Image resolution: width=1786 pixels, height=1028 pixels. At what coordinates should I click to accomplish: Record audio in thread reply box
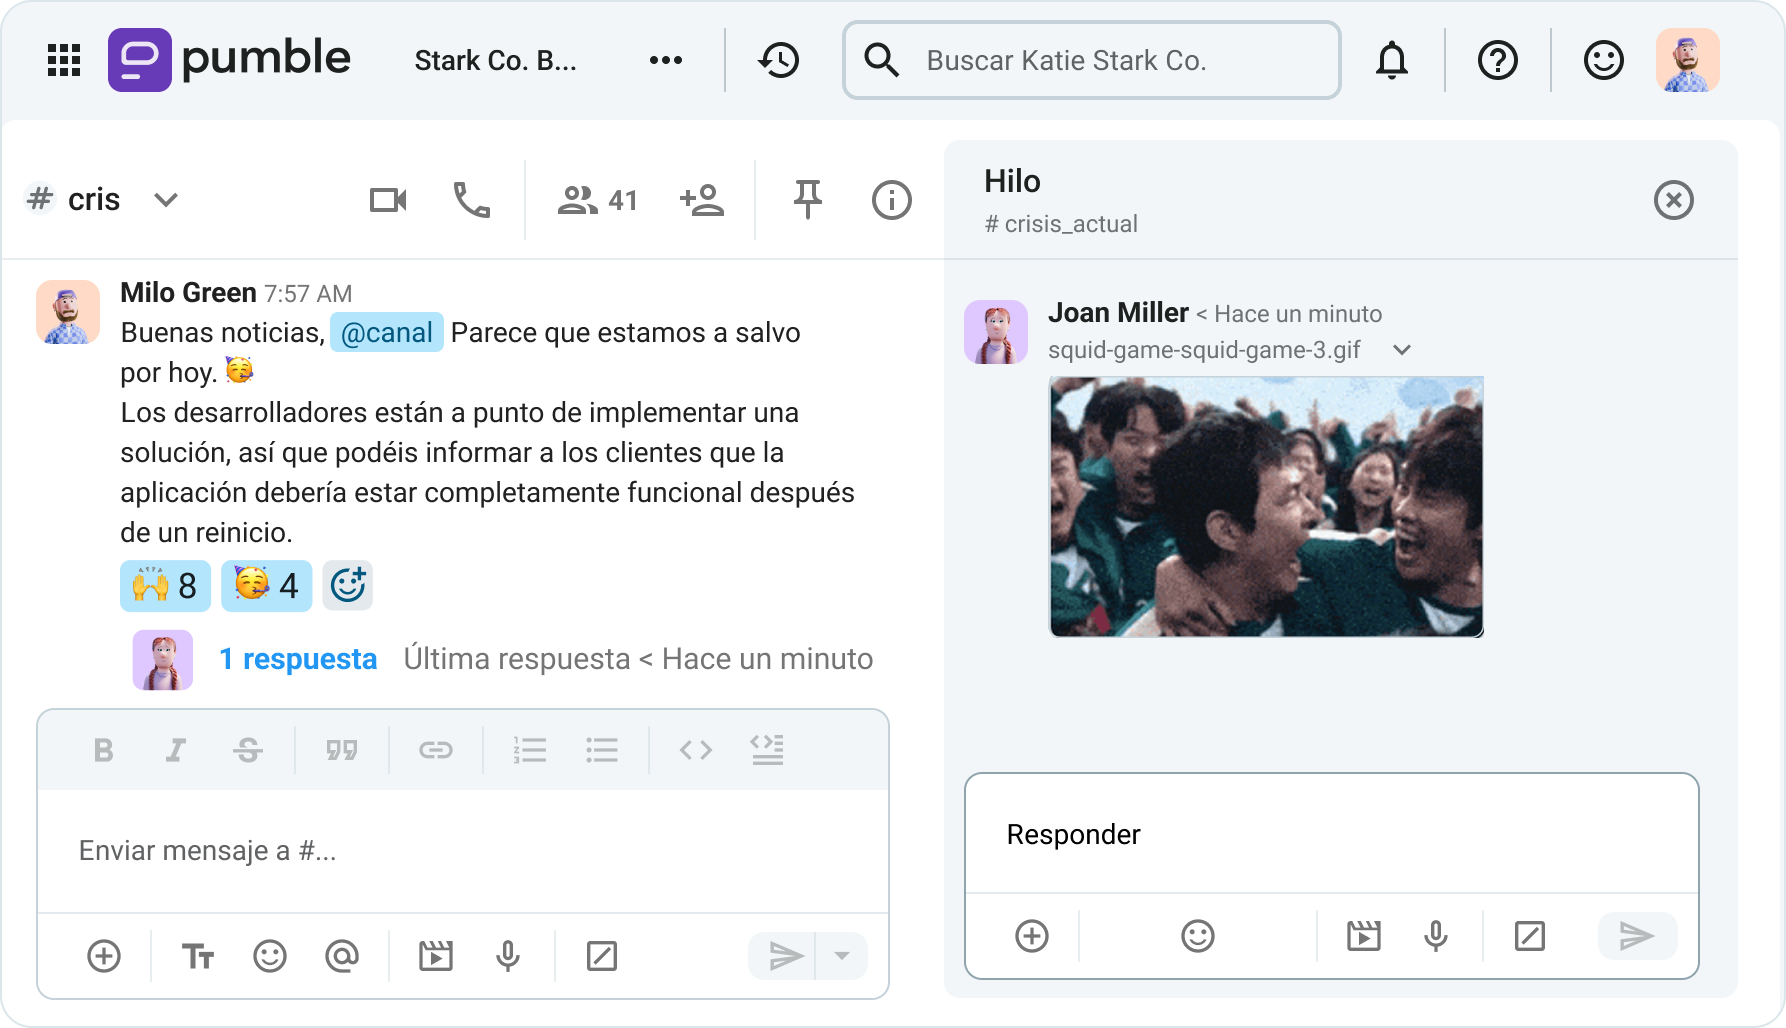tap(1434, 936)
